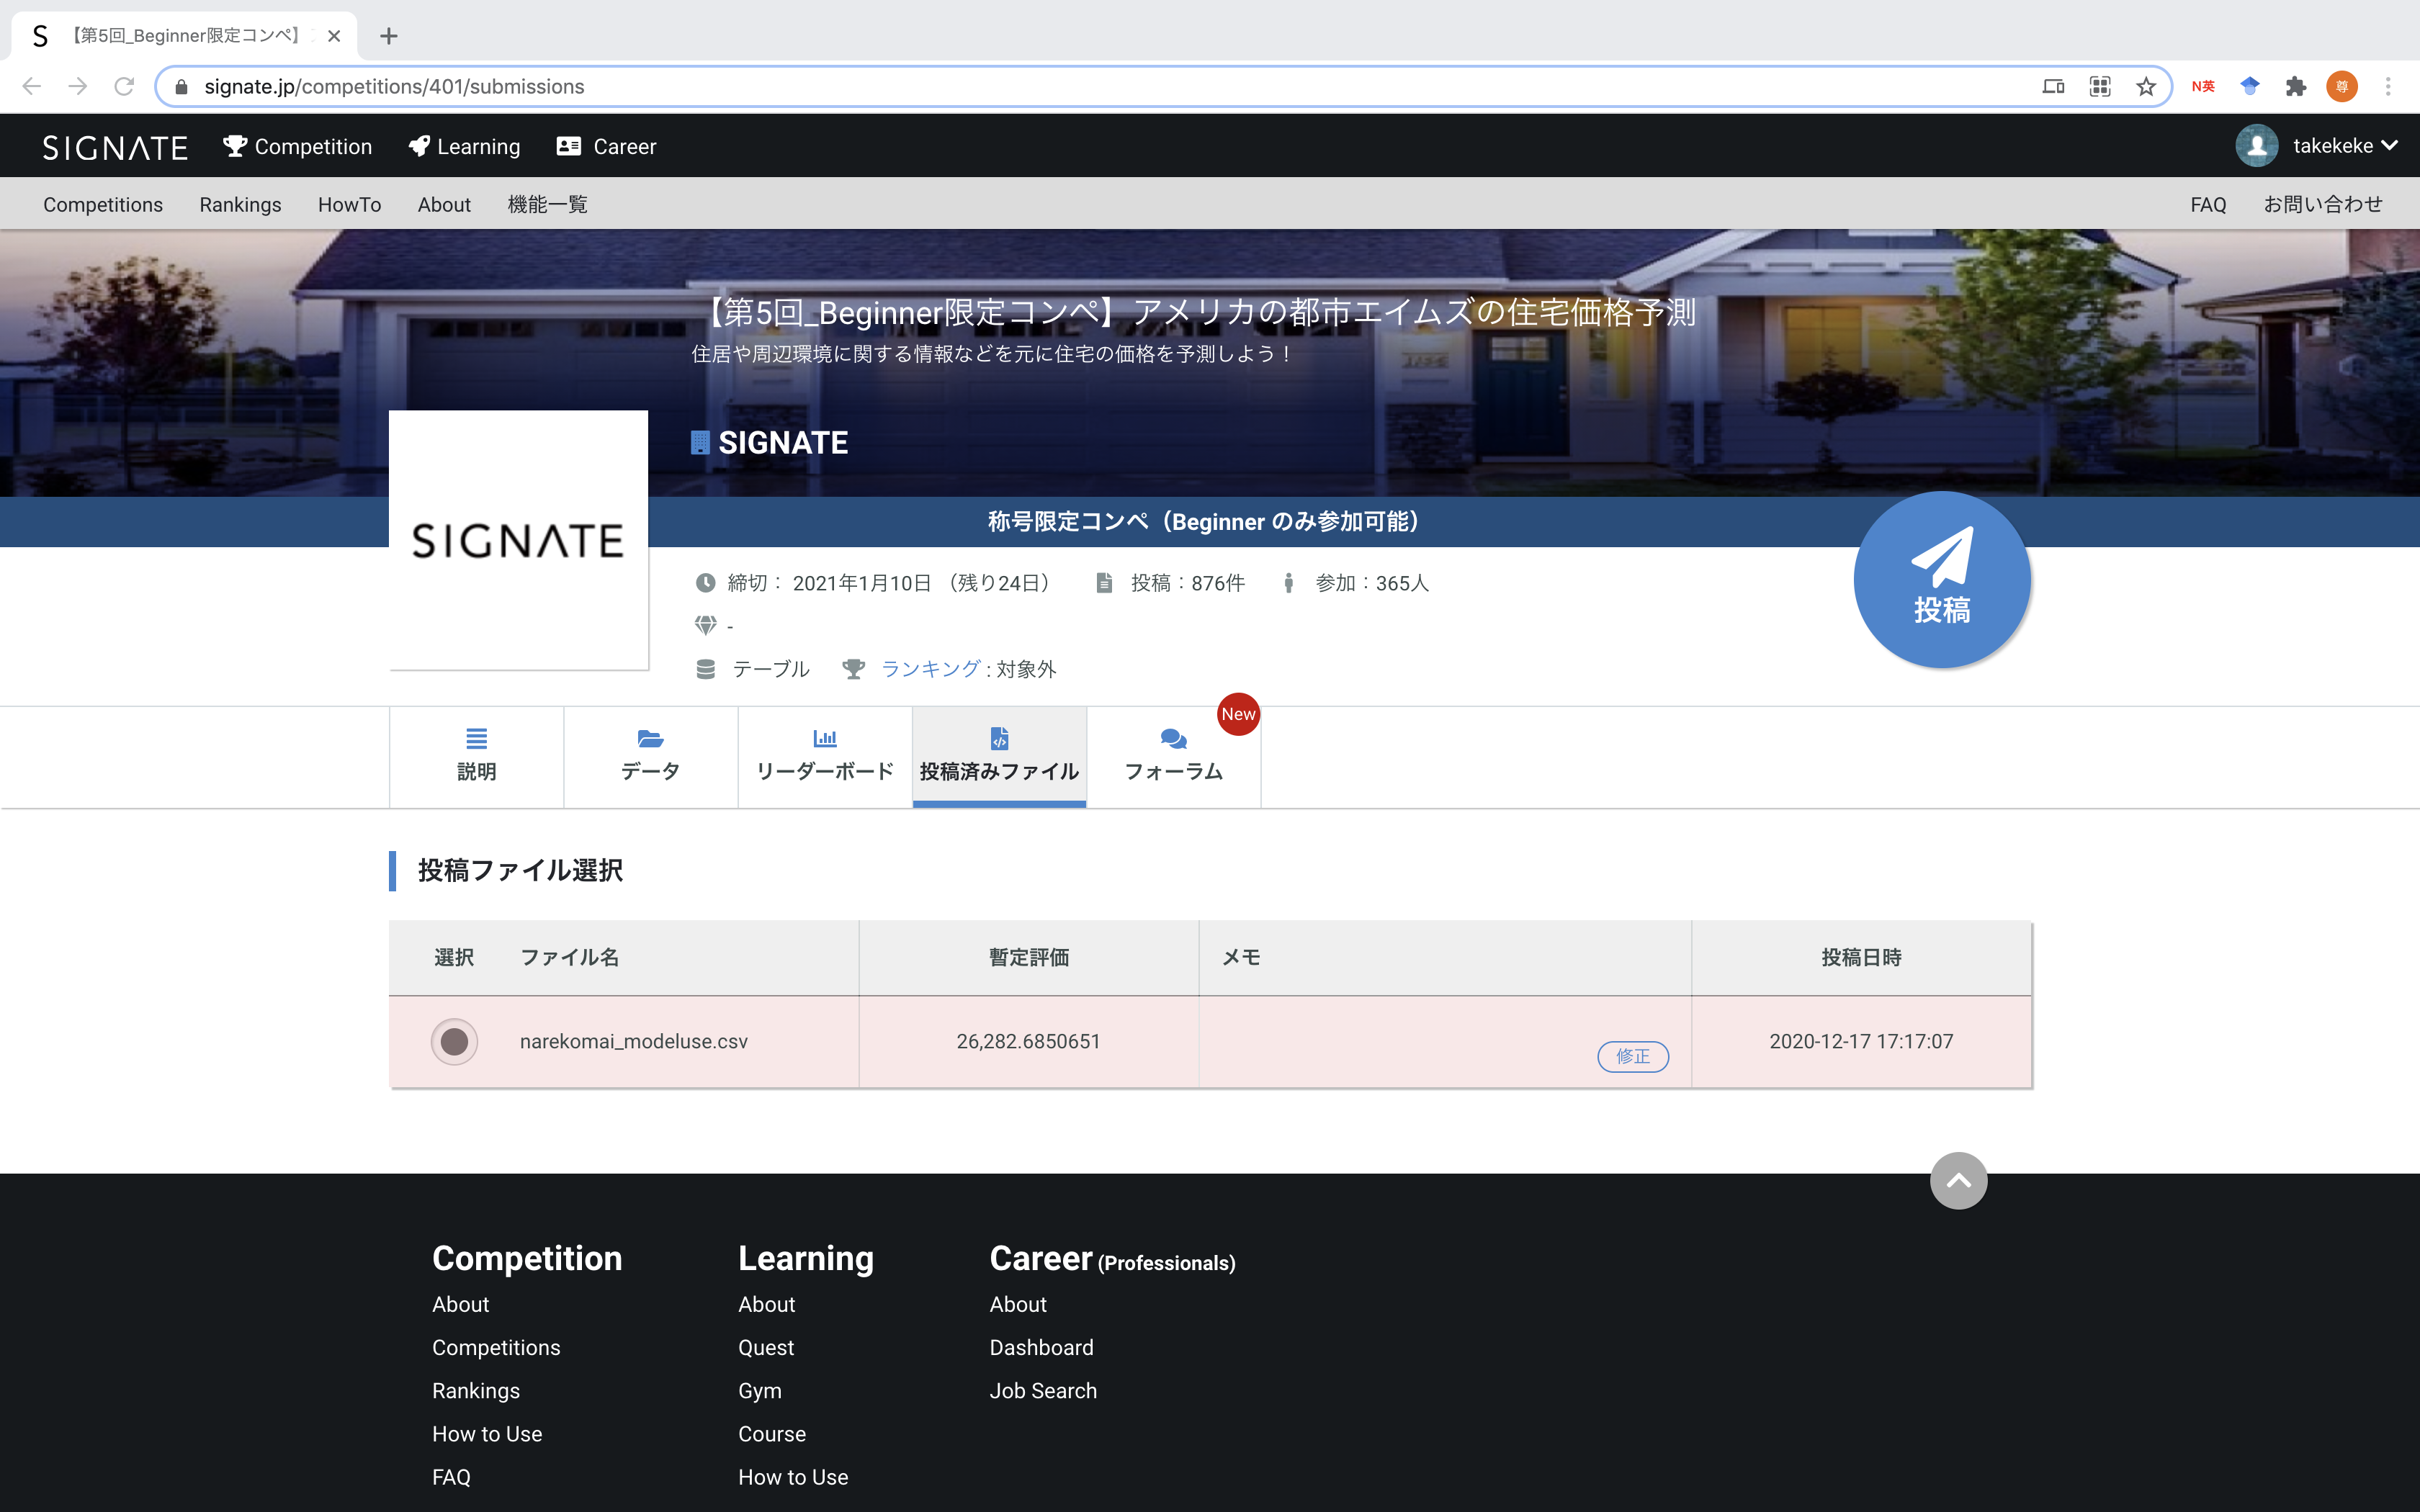2420x1512 pixels.
Task: Bookmark this page with the star icon
Action: click(2146, 87)
